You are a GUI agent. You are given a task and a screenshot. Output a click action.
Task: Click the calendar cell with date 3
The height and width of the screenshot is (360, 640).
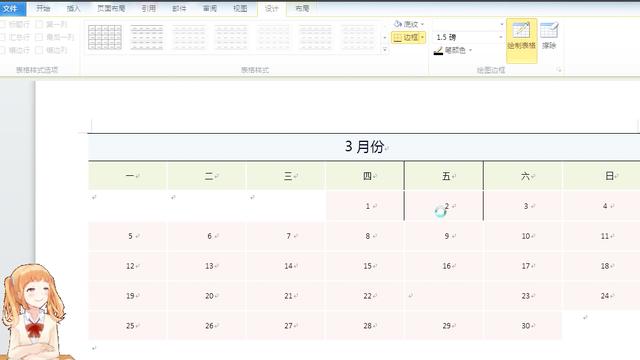coord(523,206)
